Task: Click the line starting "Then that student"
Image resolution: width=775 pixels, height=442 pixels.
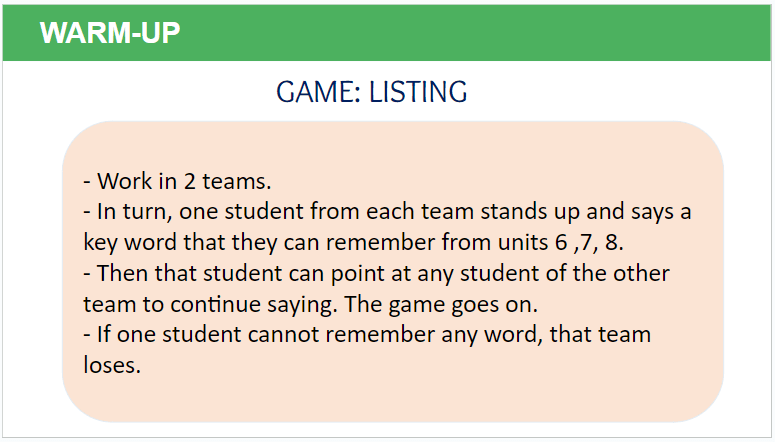Action: pos(377,273)
